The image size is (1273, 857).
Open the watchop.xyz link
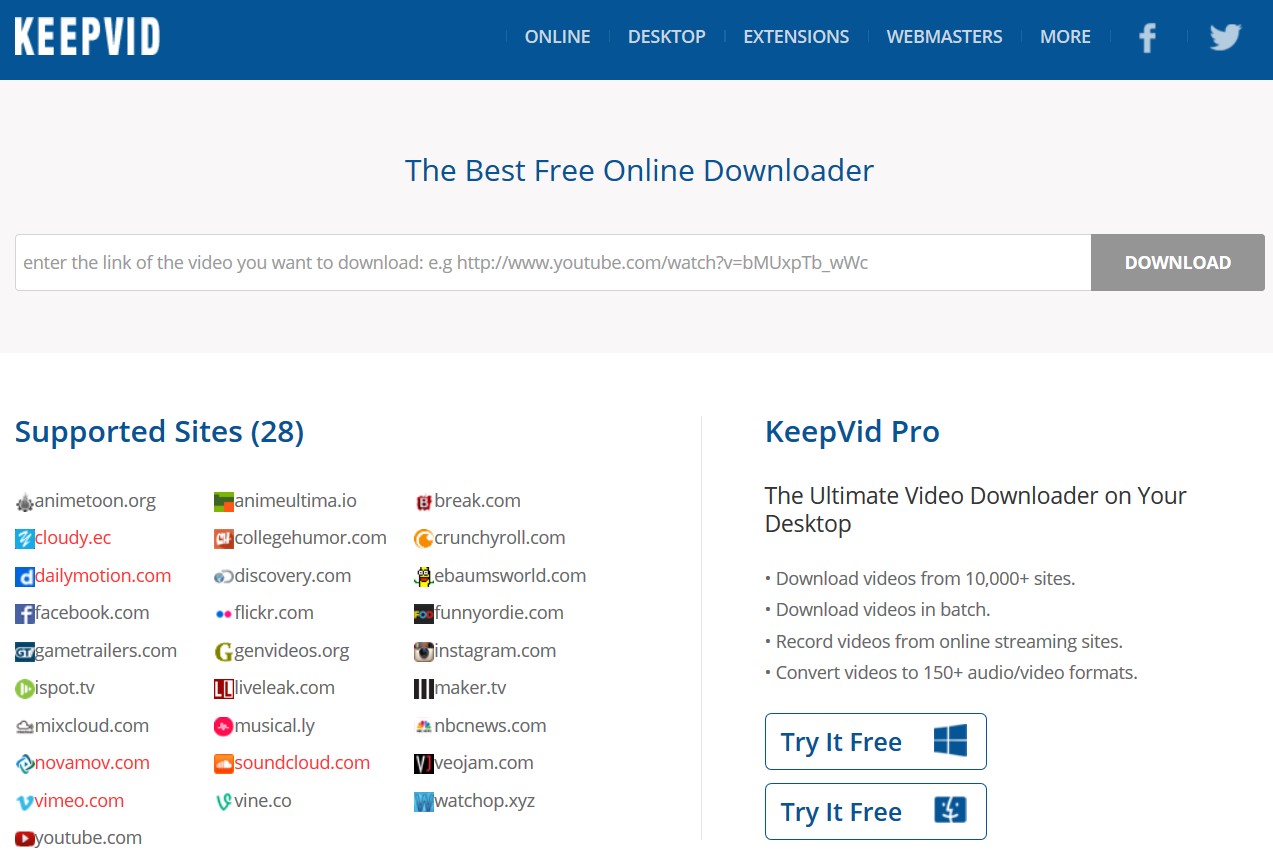(485, 801)
